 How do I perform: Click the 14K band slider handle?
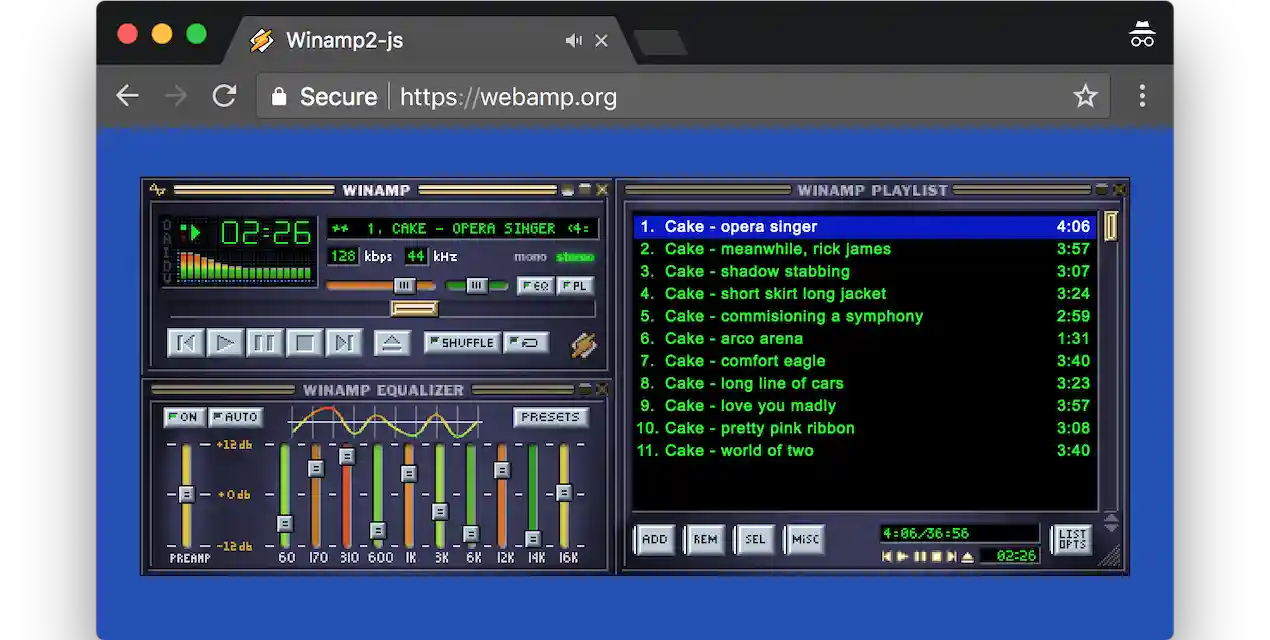point(533,539)
